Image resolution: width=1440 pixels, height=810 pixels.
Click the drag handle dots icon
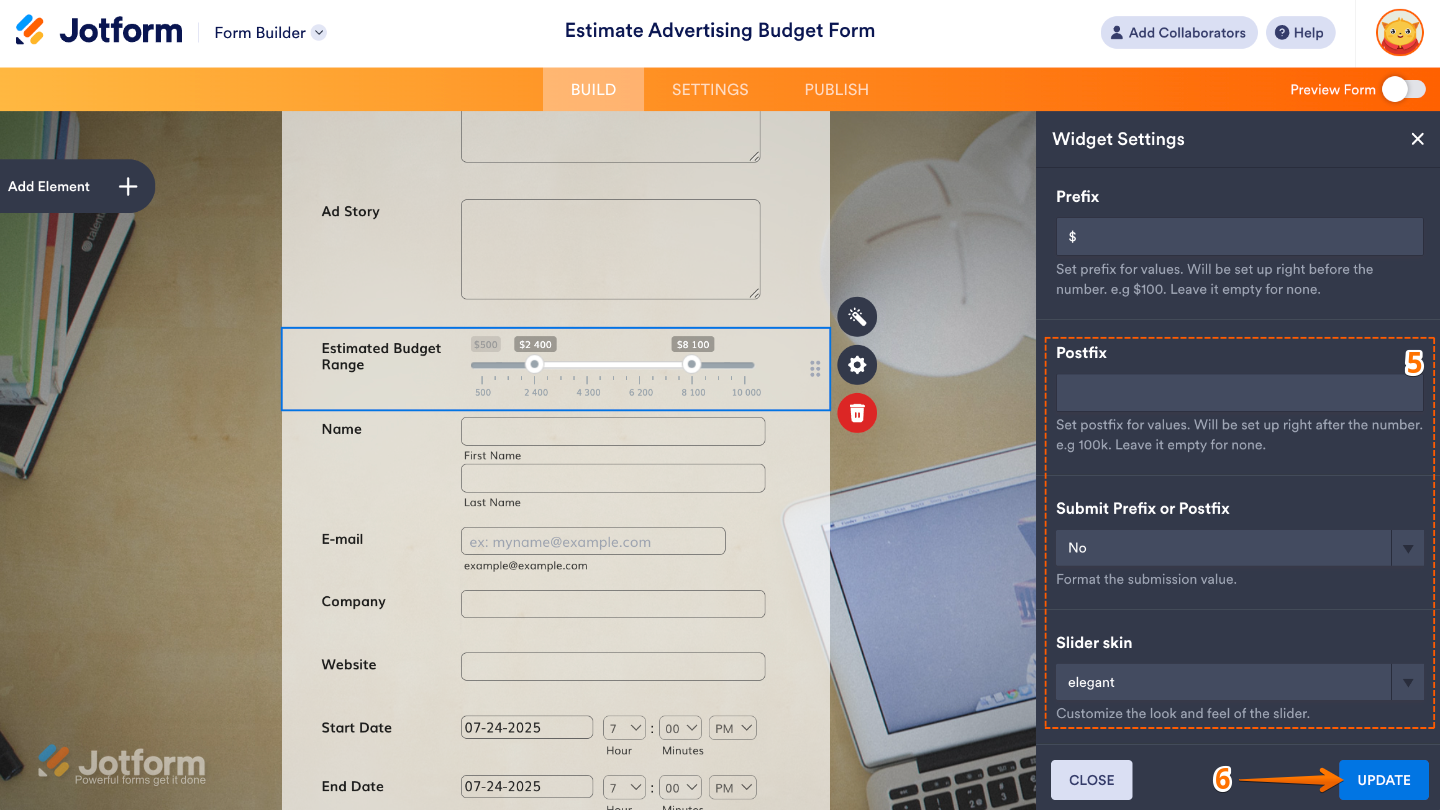815,369
